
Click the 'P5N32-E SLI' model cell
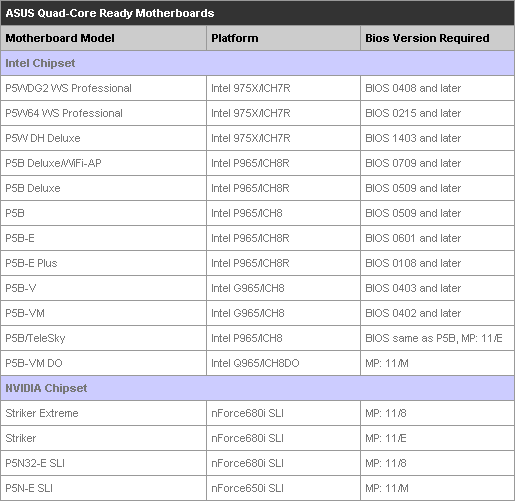click(103, 463)
